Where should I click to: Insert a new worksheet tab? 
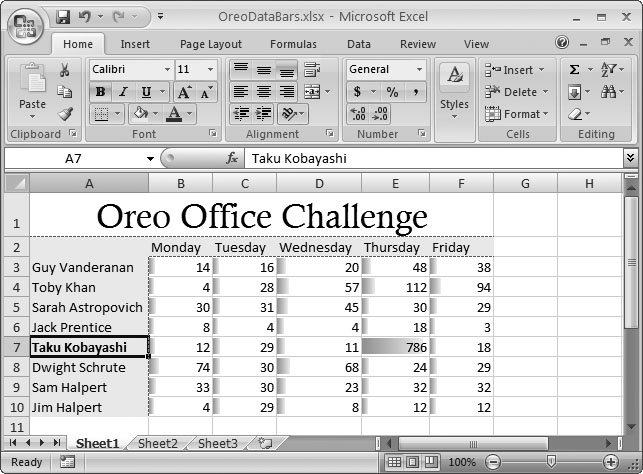pyautogui.click(x=266, y=443)
